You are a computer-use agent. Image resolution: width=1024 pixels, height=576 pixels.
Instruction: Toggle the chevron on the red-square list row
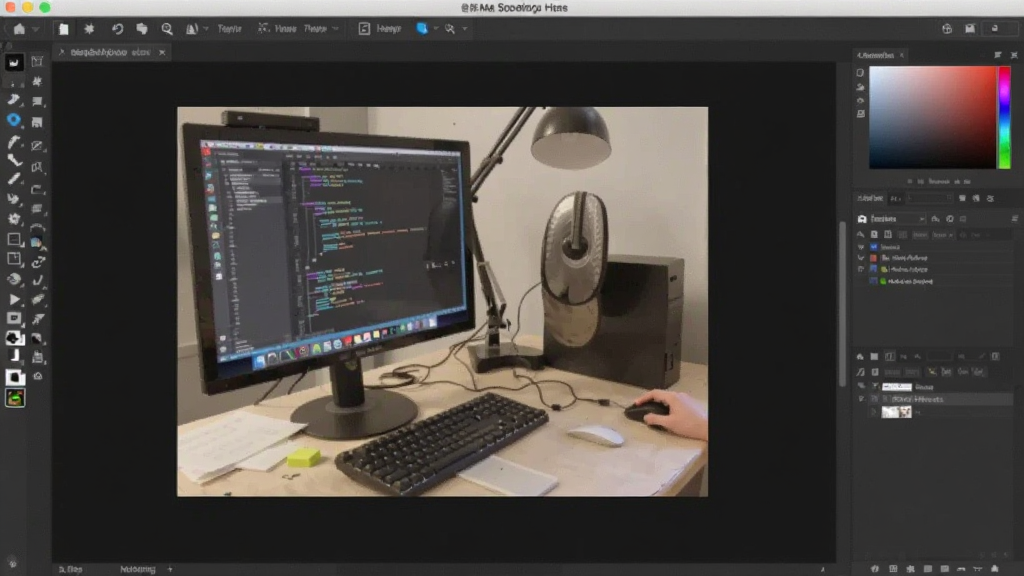861,258
